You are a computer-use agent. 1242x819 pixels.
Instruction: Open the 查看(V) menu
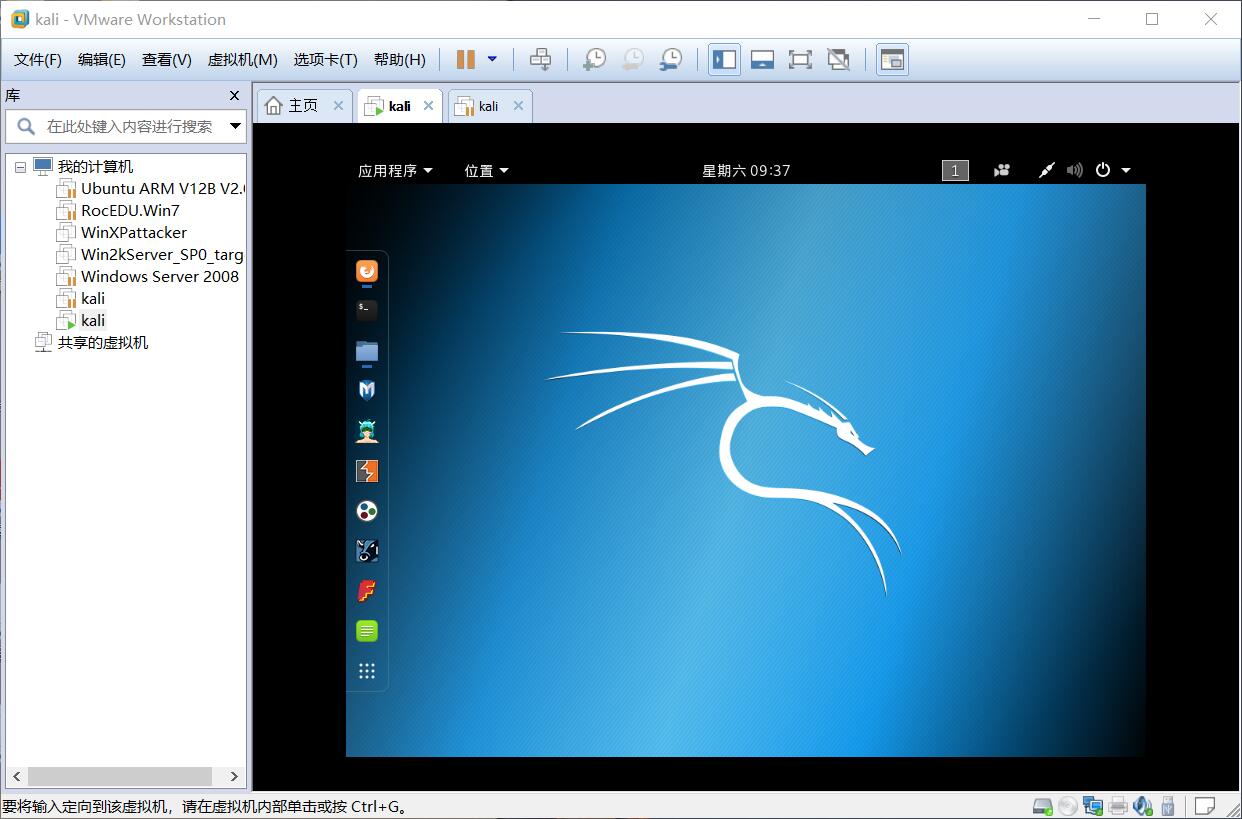[x=166, y=60]
